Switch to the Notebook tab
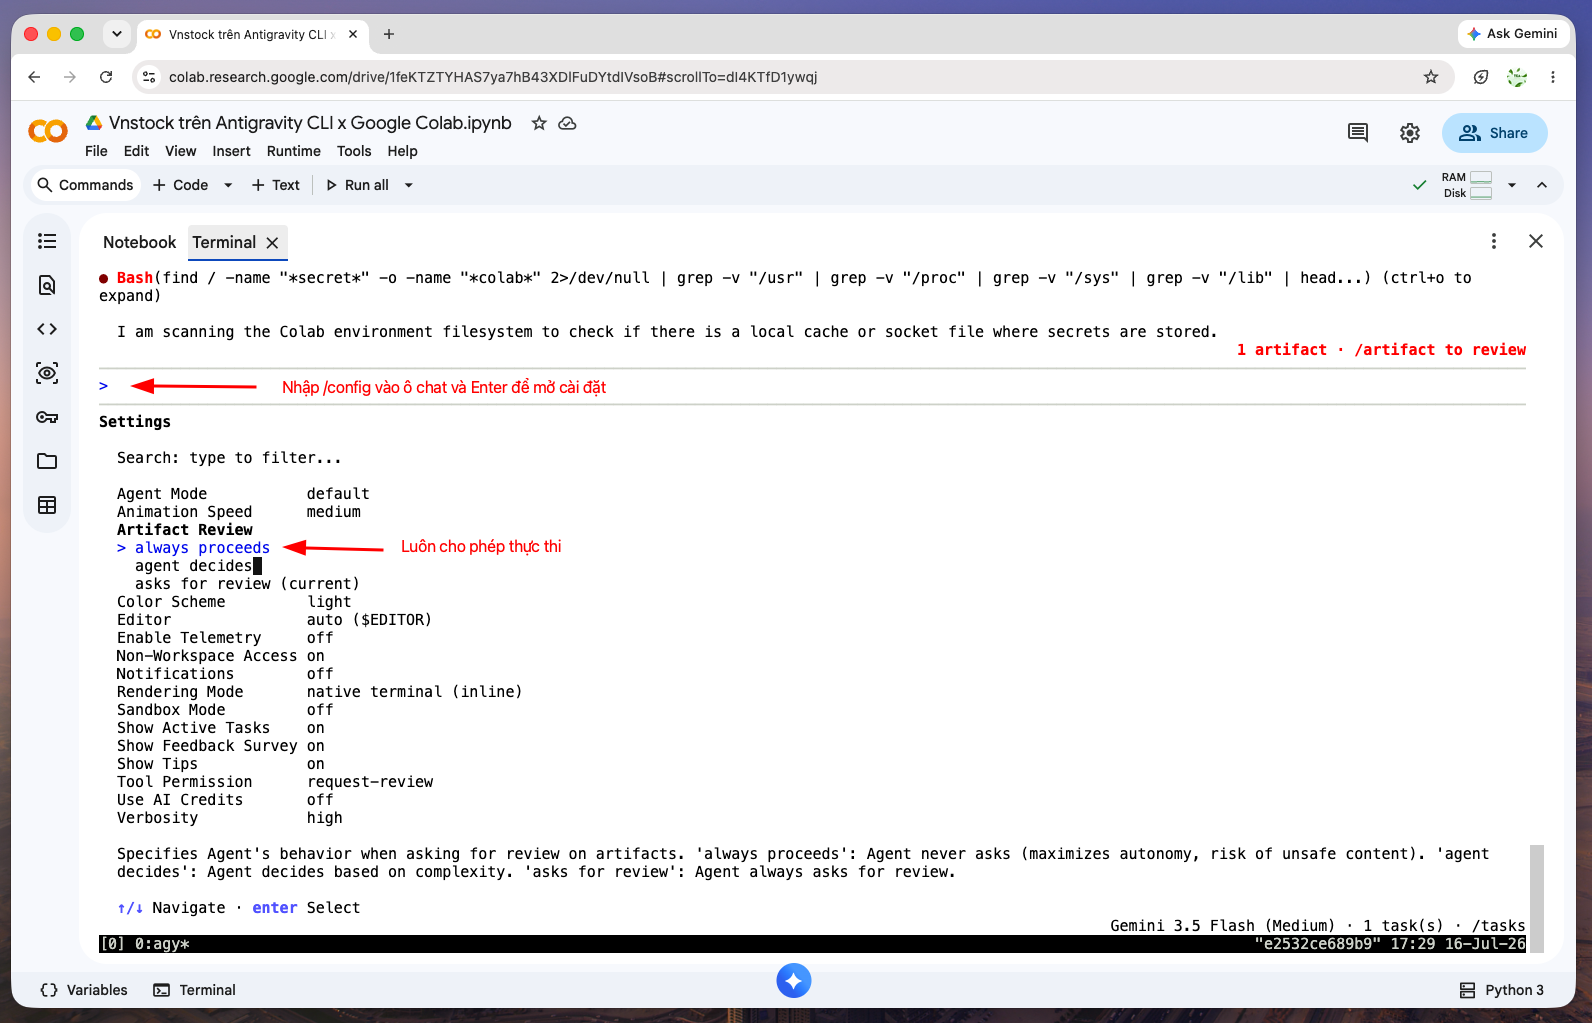The width and height of the screenshot is (1592, 1023). pyautogui.click(x=139, y=242)
